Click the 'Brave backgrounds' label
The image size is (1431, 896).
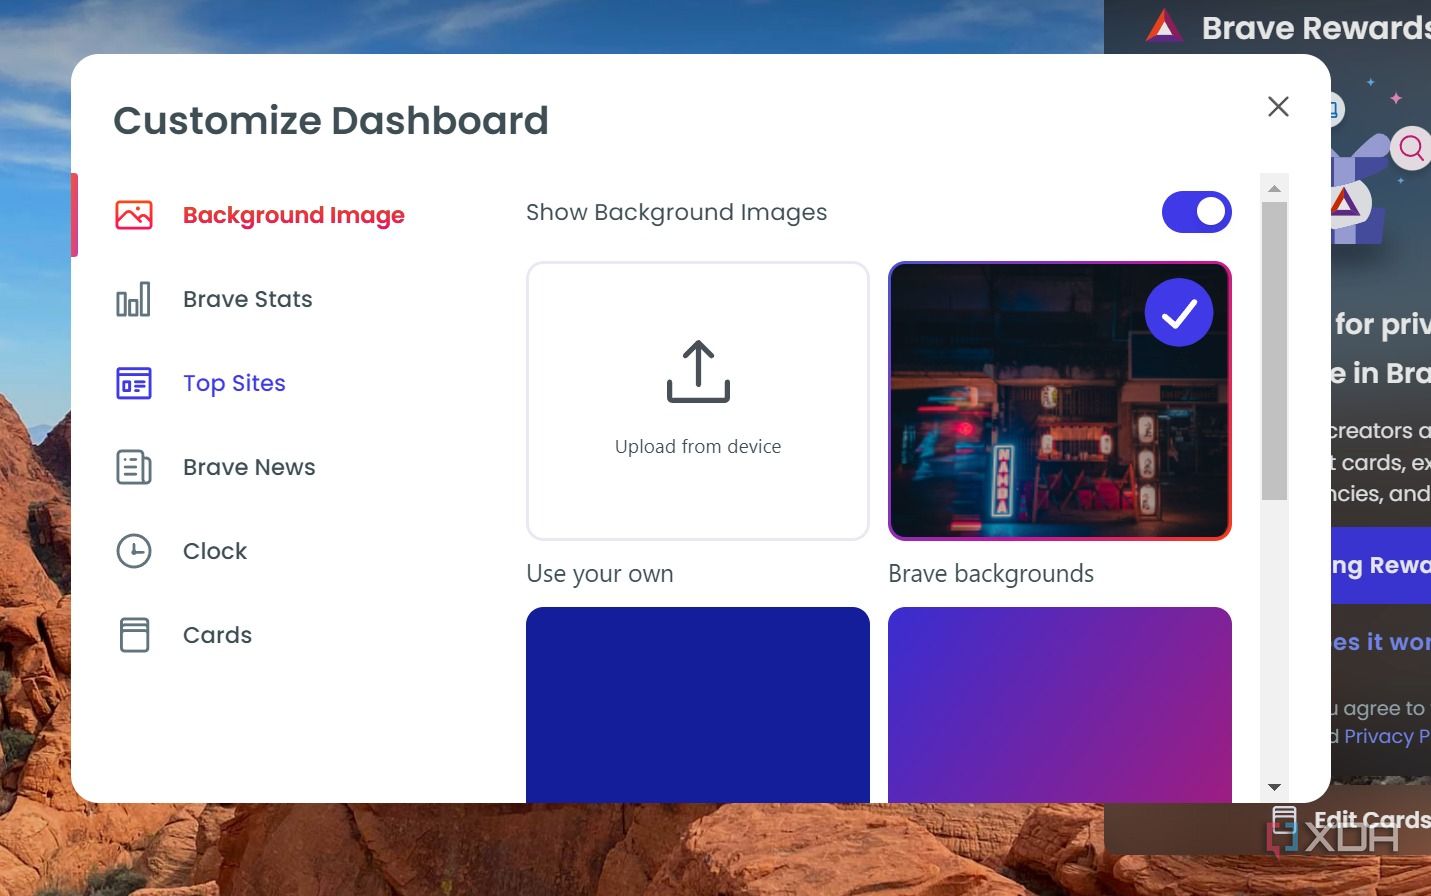tap(991, 574)
